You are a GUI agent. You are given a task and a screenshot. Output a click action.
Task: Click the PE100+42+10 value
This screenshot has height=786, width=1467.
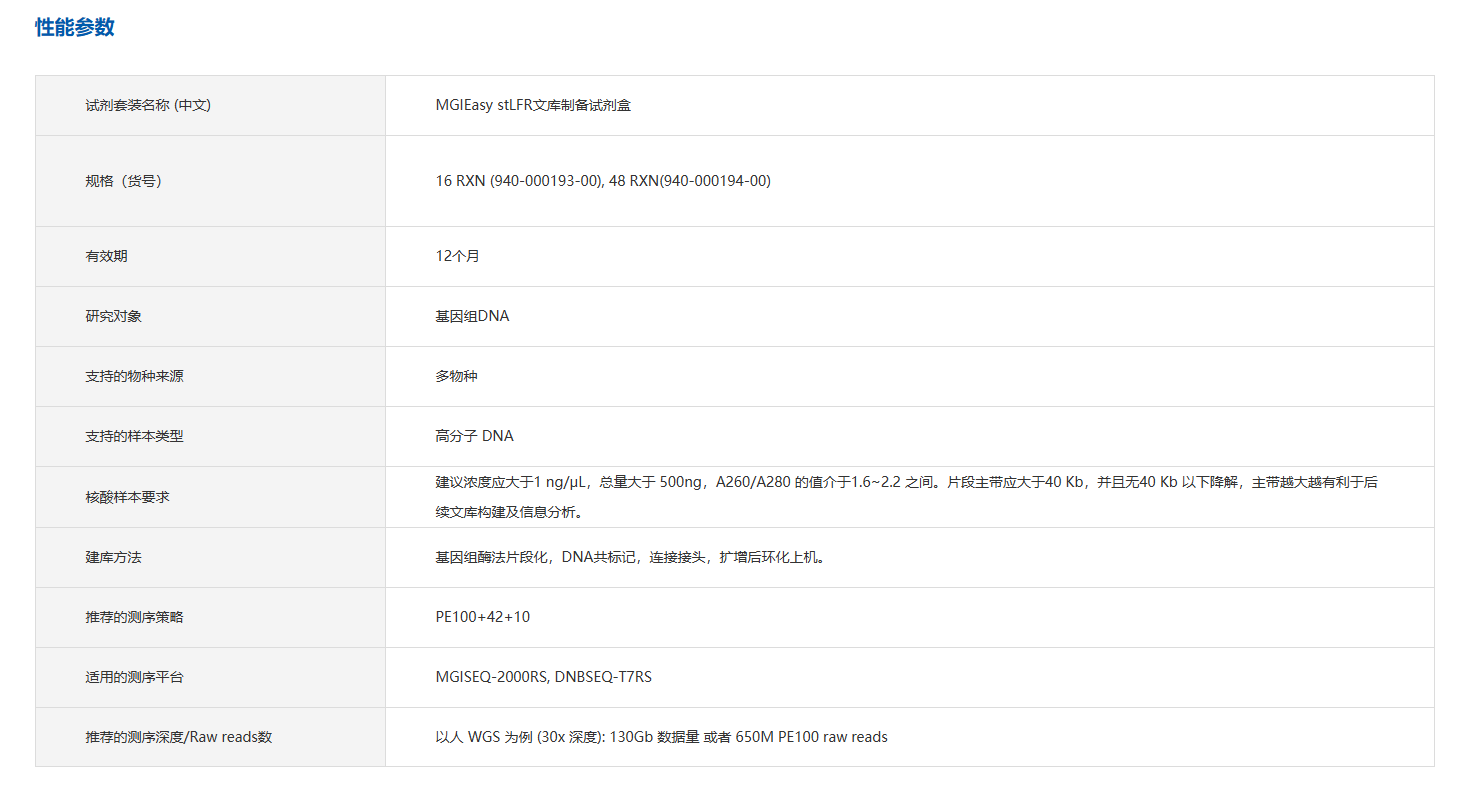(483, 617)
